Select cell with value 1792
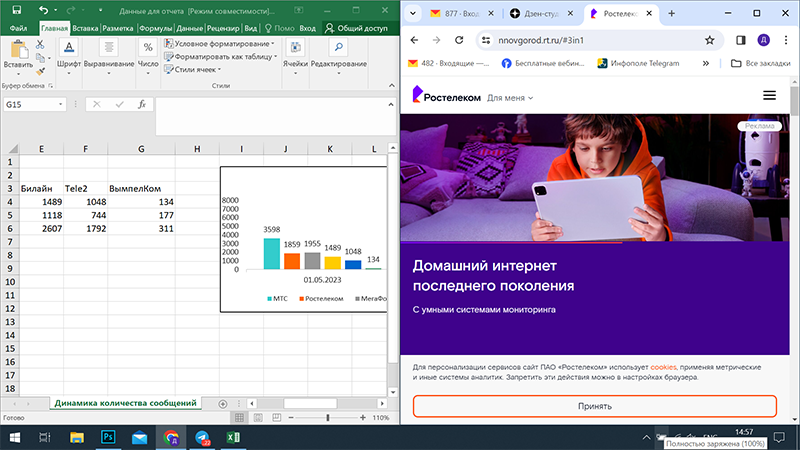The height and width of the screenshot is (450, 800). tap(85, 229)
